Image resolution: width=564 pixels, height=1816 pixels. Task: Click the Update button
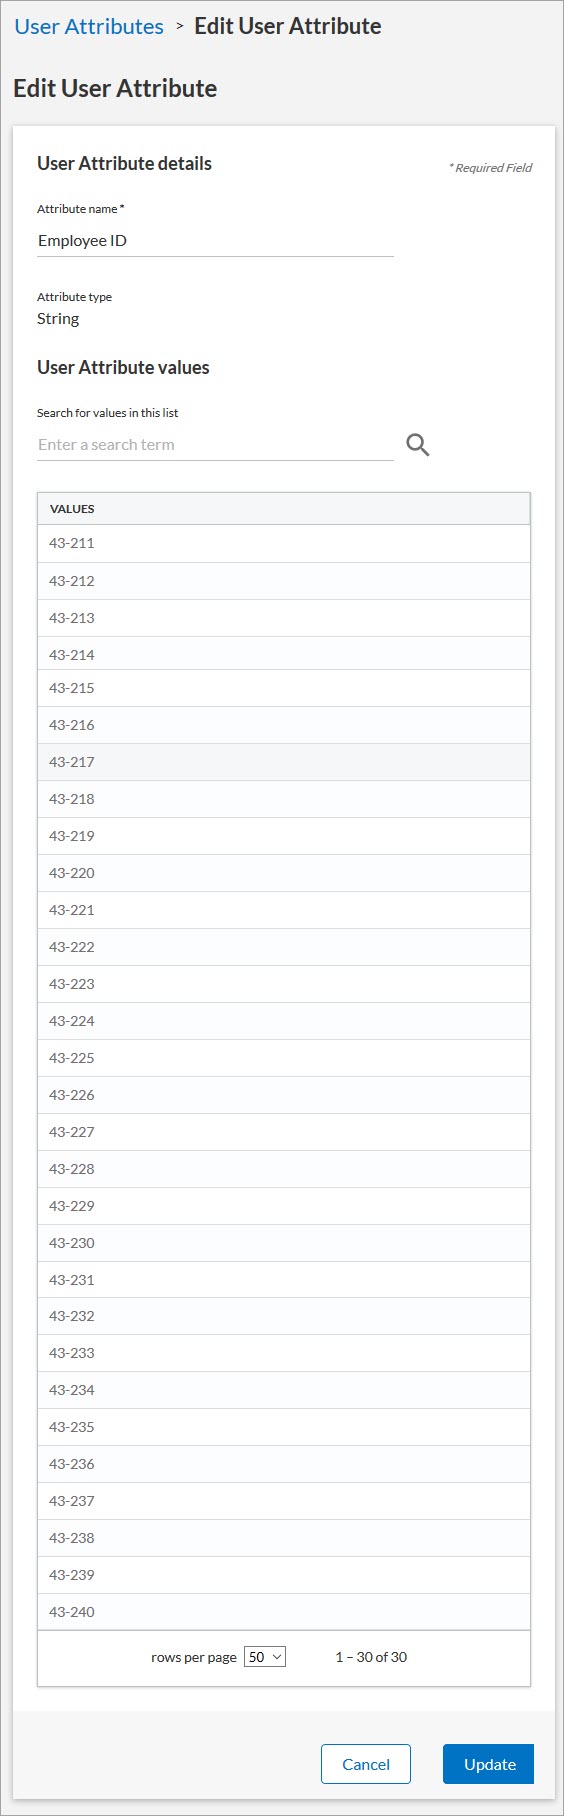[x=489, y=1764]
